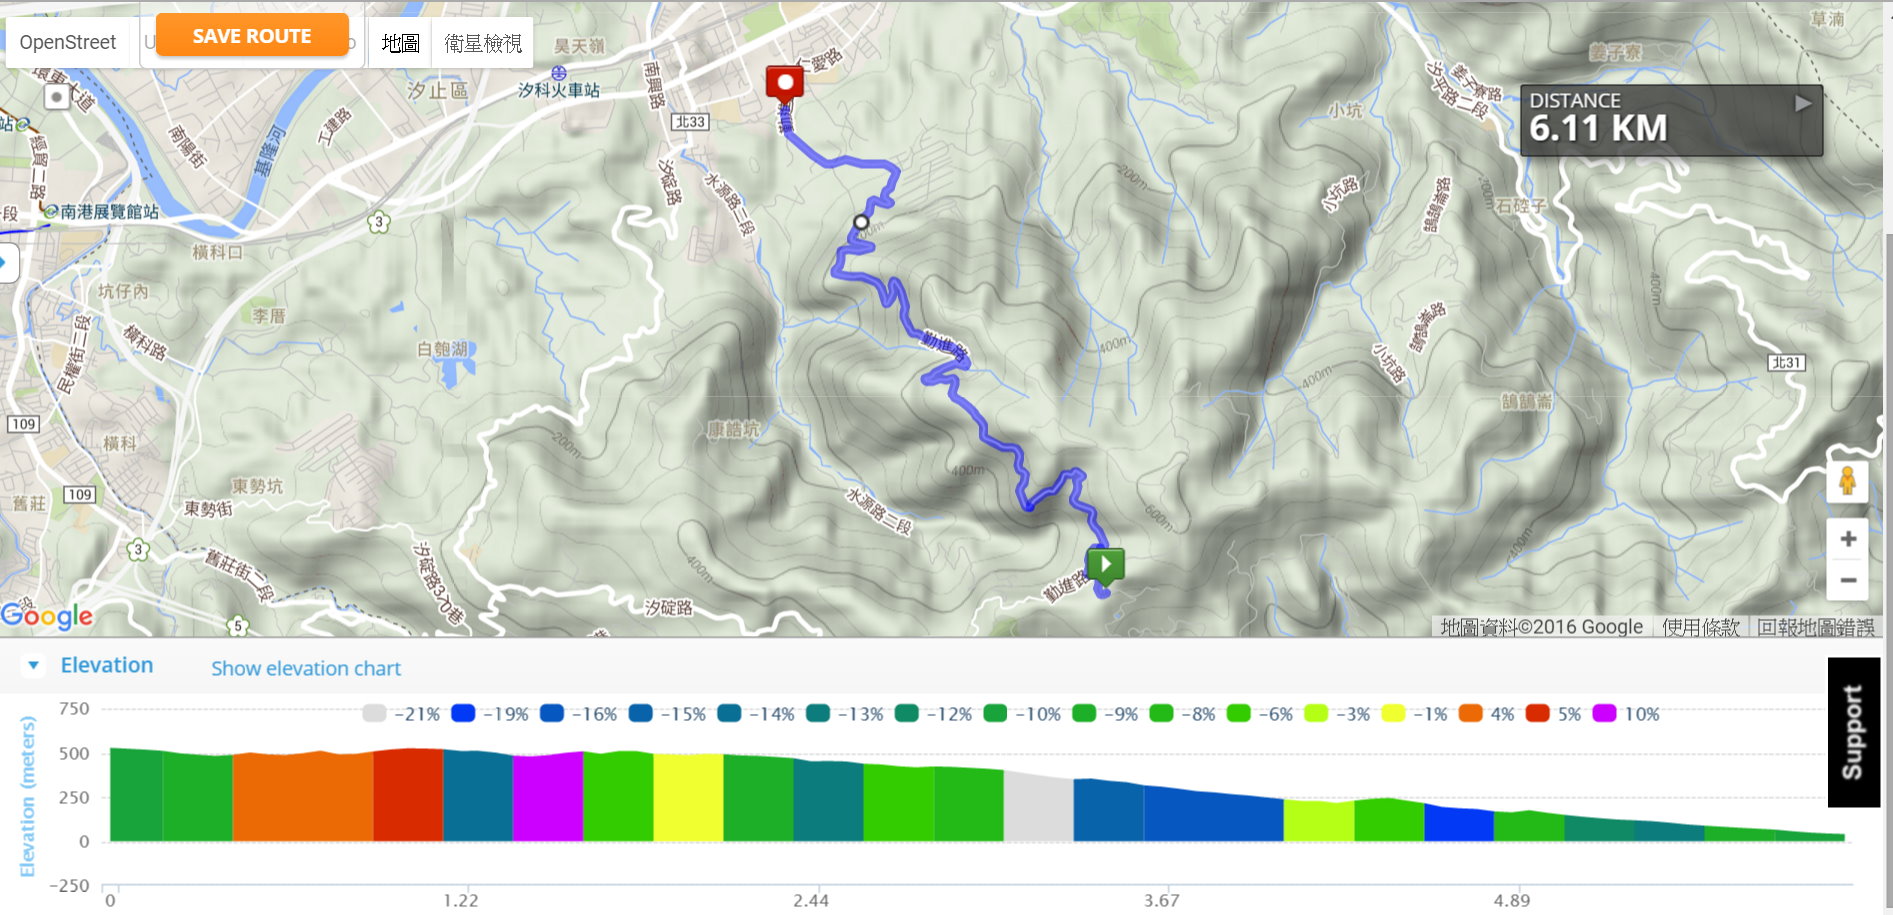Zoom out with the minus button
Image resolution: width=1893 pixels, height=915 pixels.
coord(1848,580)
